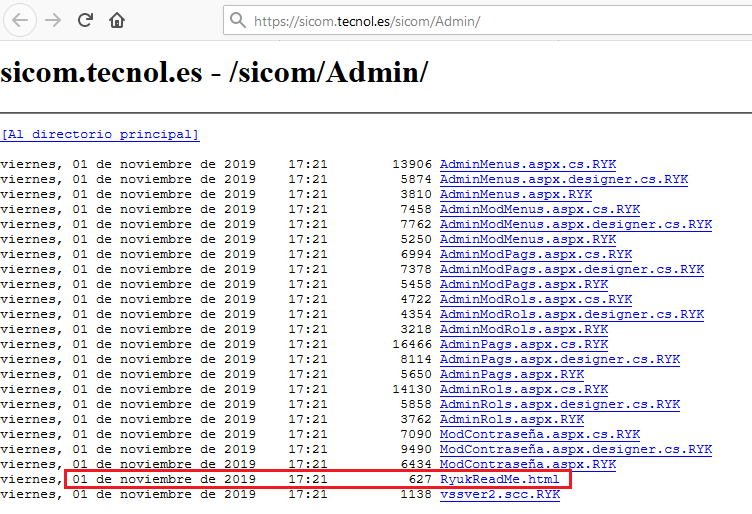Open AdminMenus.aspx.RYK file link

pyautogui.click(x=516, y=194)
